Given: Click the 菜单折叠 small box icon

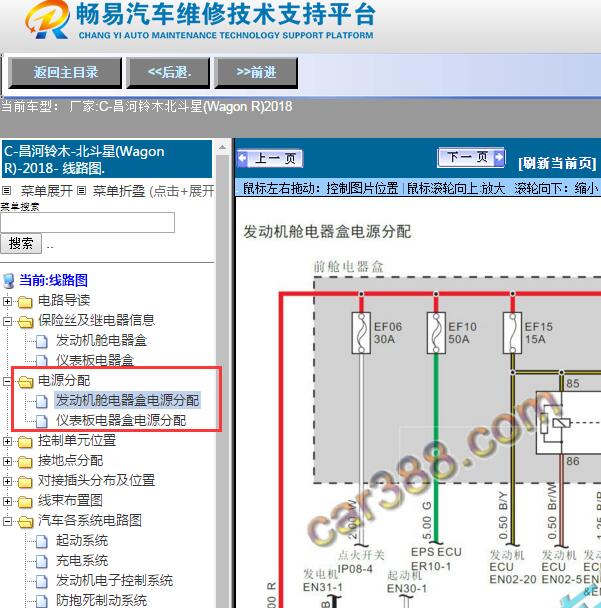Looking at the screenshot, I should [81, 190].
